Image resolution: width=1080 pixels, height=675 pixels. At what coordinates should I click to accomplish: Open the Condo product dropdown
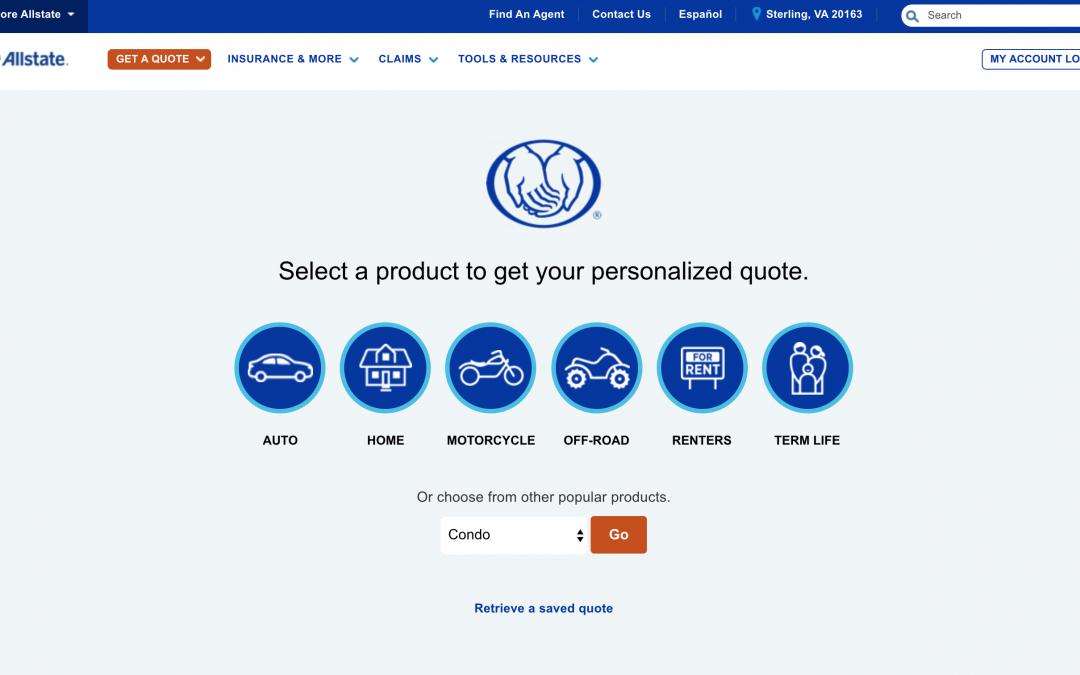pyautogui.click(x=514, y=535)
